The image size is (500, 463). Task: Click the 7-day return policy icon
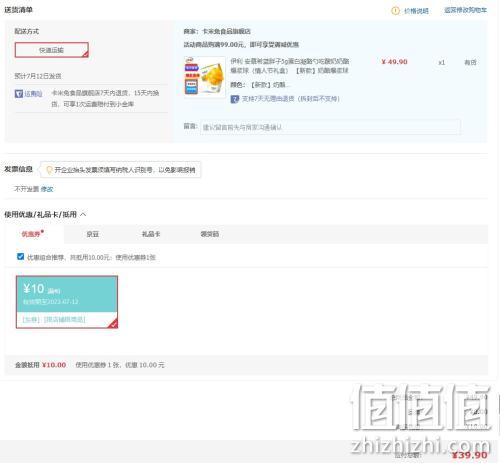(235, 99)
